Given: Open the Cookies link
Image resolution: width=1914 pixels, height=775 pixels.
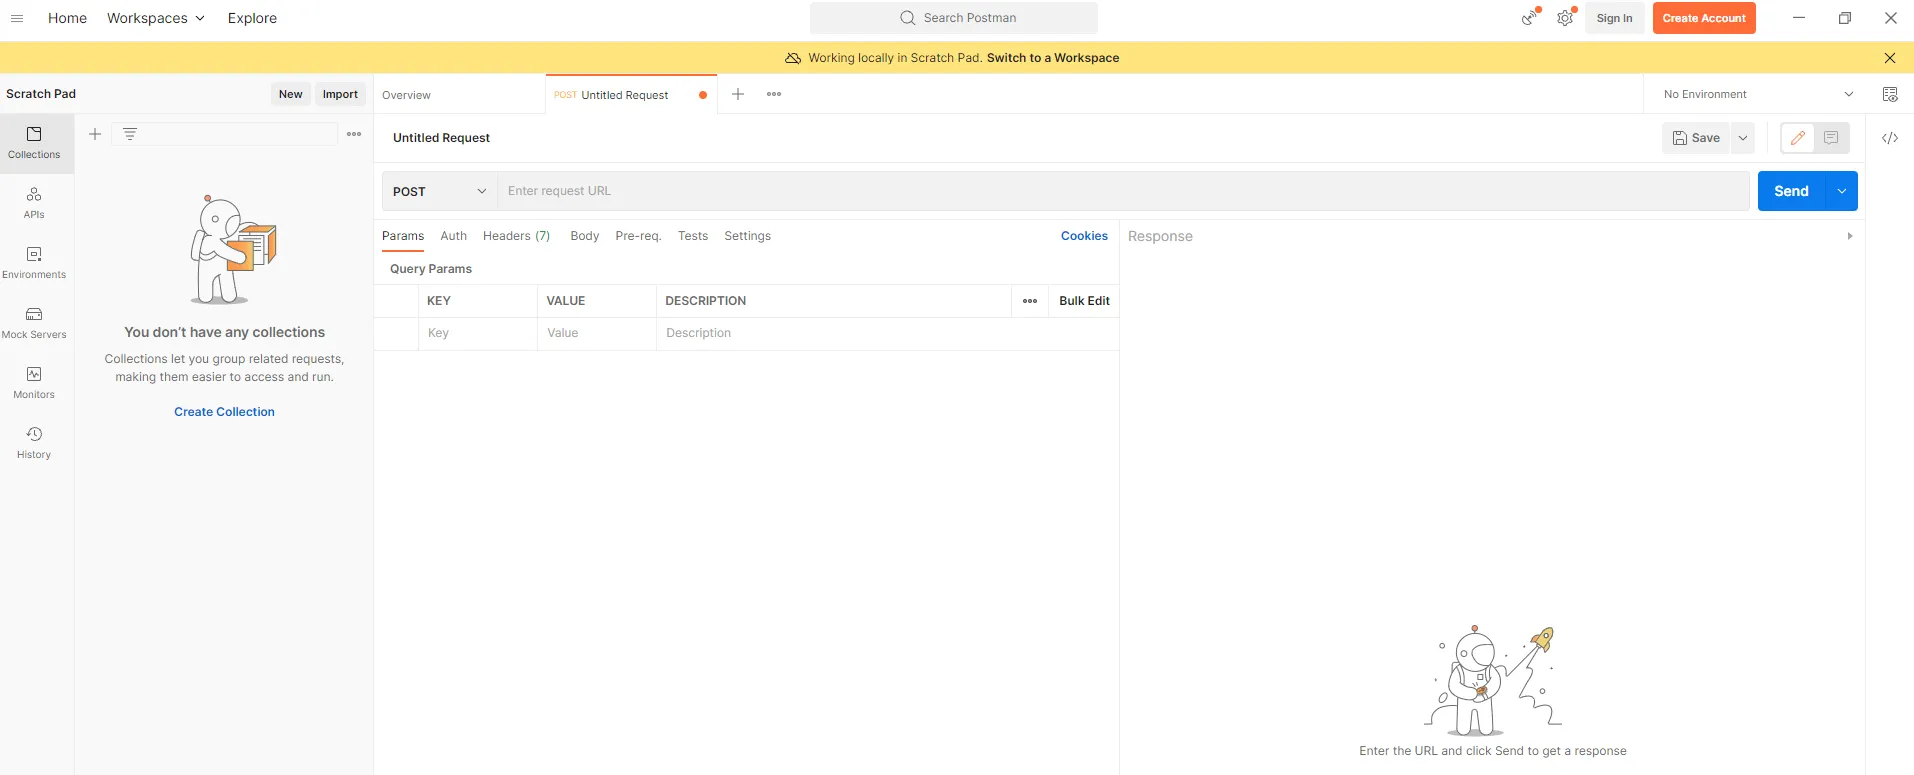Looking at the screenshot, I should [1084, 236].
